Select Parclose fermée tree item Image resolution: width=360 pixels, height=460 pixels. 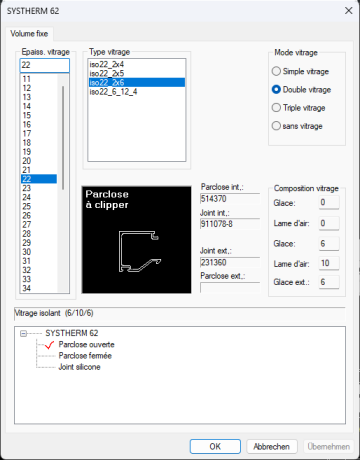click(x=85, y=356)
